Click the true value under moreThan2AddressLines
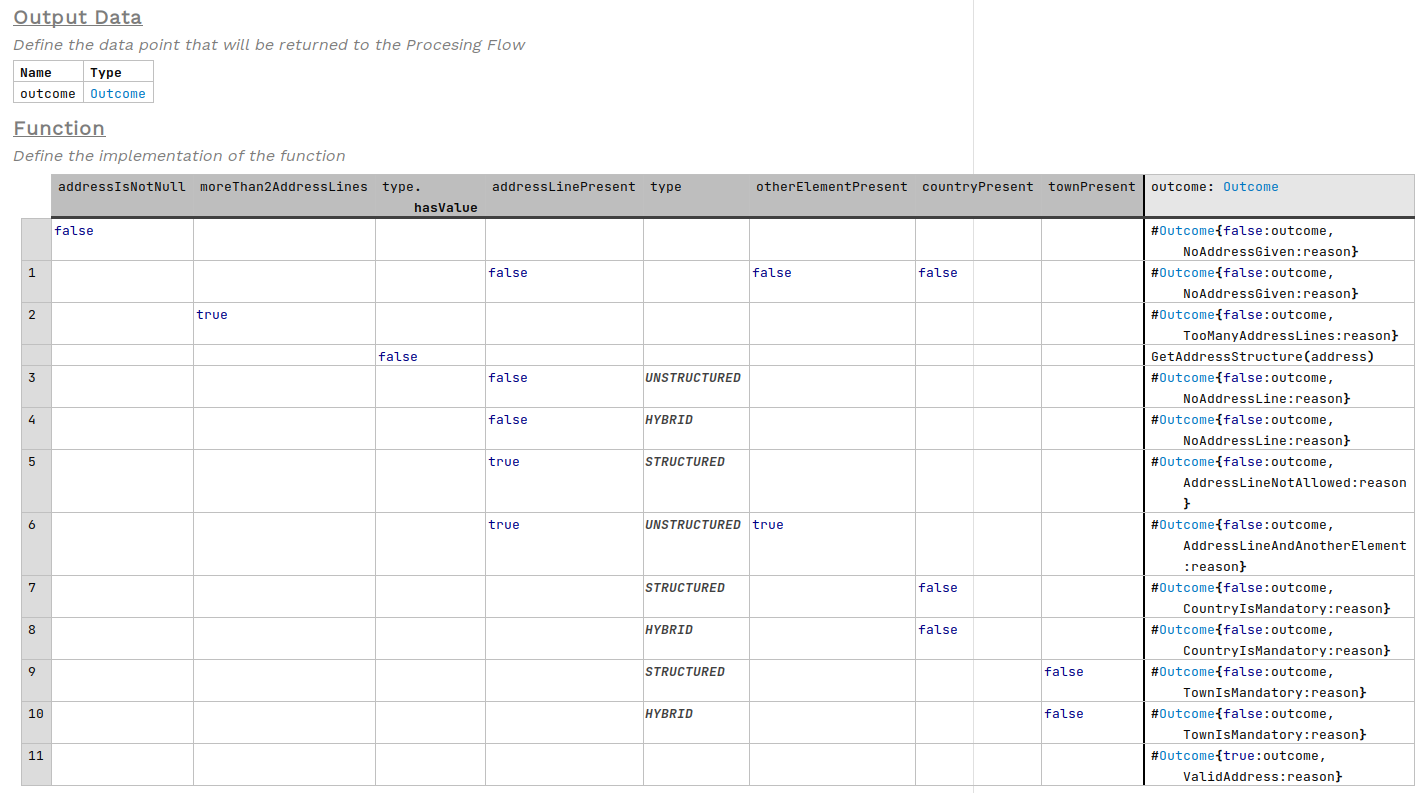1420x793 pixels. click(x=212, y=314)
